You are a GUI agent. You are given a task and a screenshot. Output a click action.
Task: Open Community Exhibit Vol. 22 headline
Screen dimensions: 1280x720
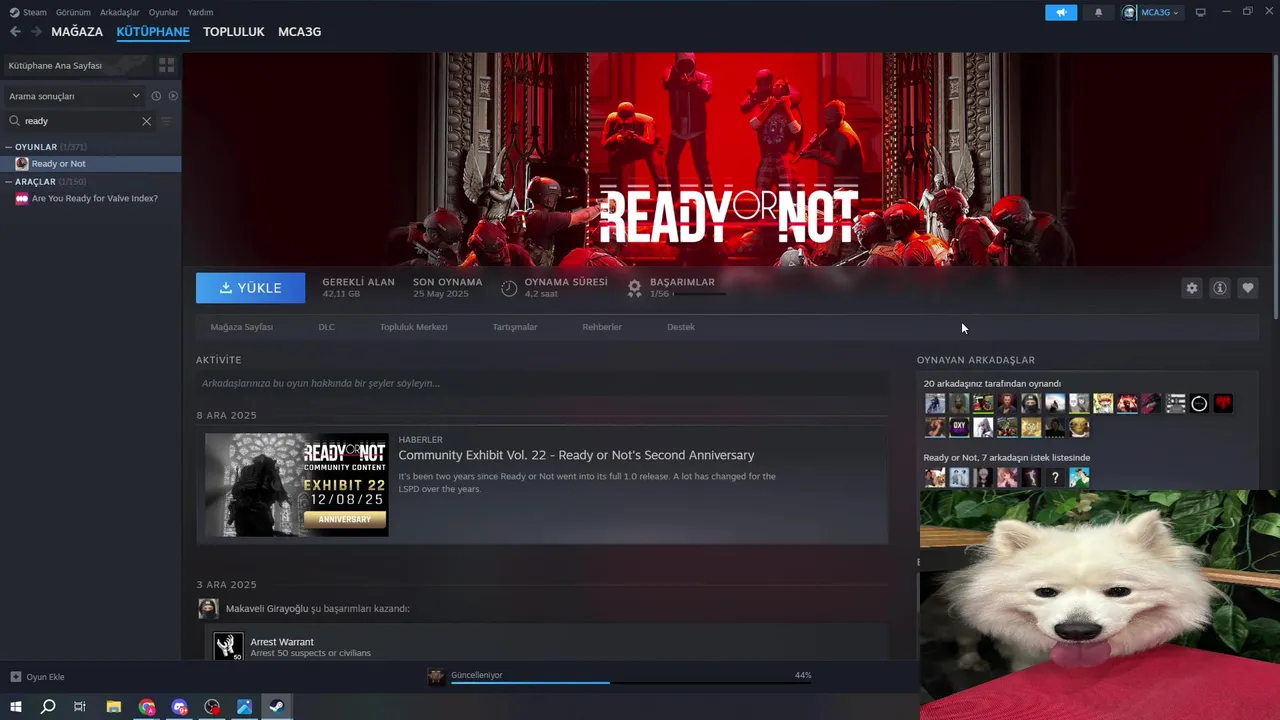point(576,455)
